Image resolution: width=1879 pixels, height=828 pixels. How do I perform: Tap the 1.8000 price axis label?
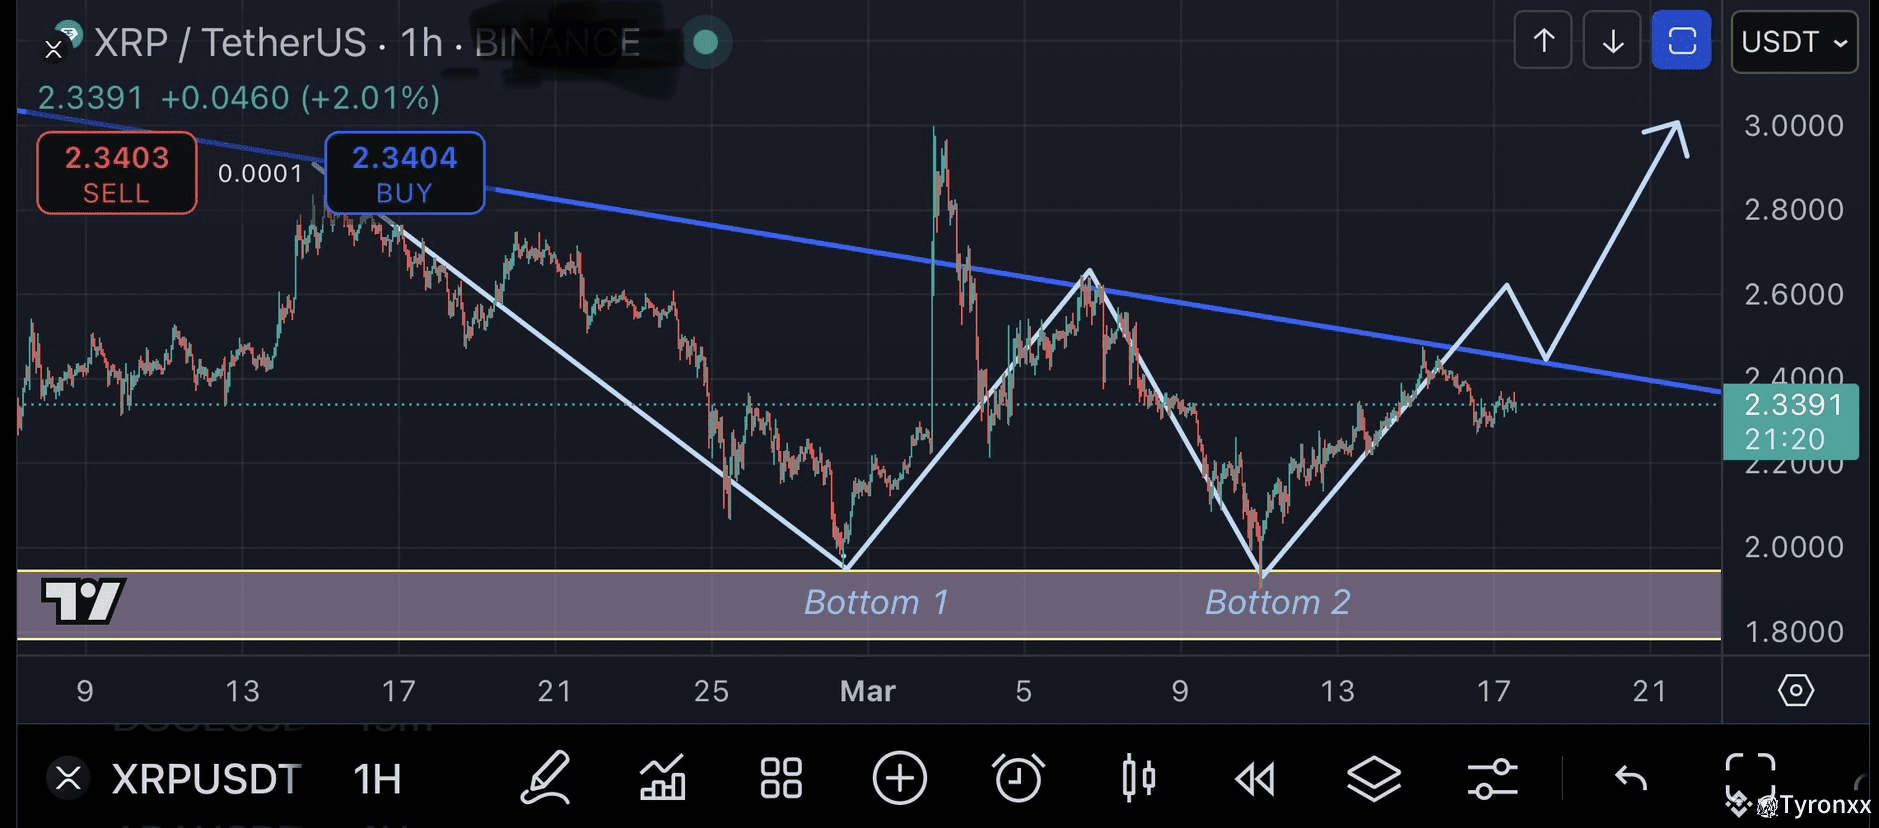[x=1794, y=632]
